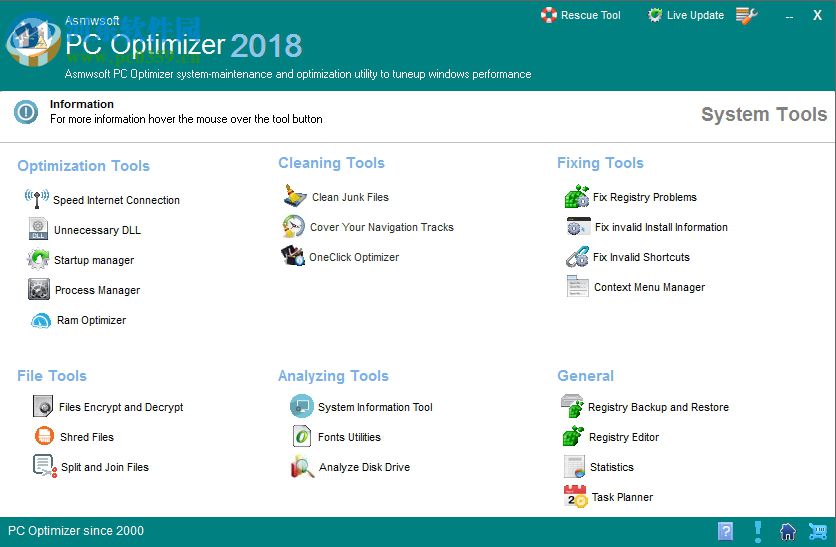
Task: Launch Startup manager text link
Action: (x=94, y=260)
